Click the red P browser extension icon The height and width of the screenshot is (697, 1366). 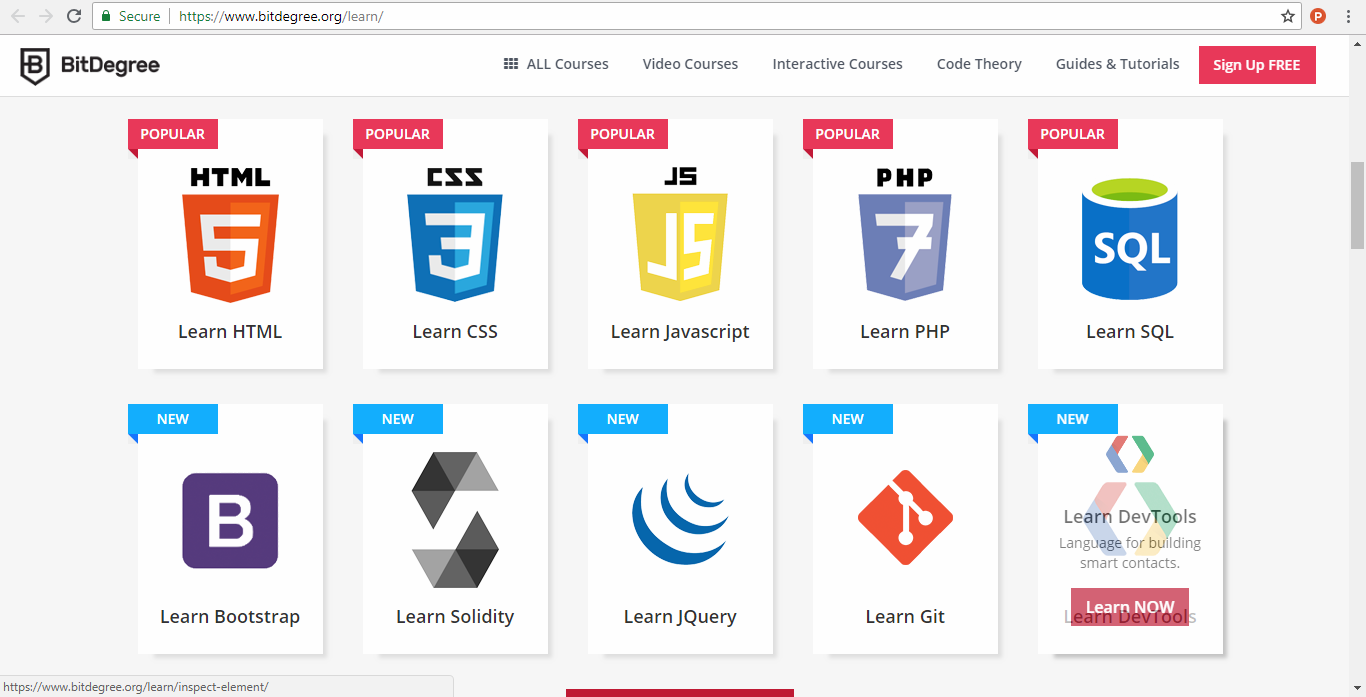pyautogui.click(x=1318, y=16)
